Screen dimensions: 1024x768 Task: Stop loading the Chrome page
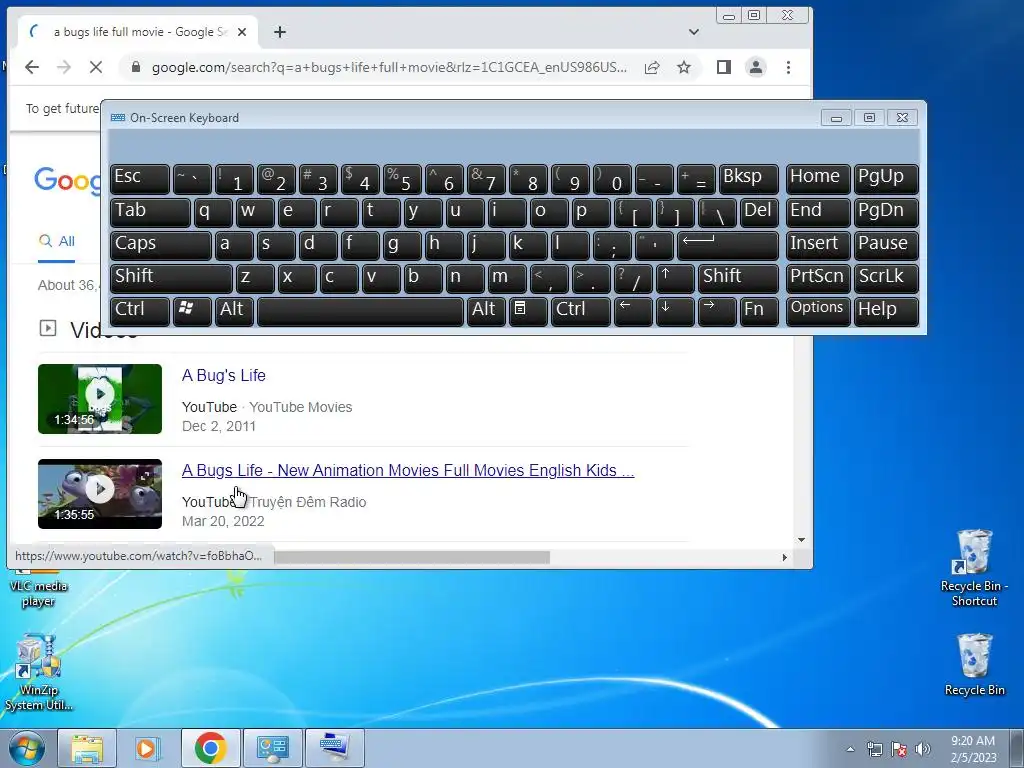(x=95, y=67)
